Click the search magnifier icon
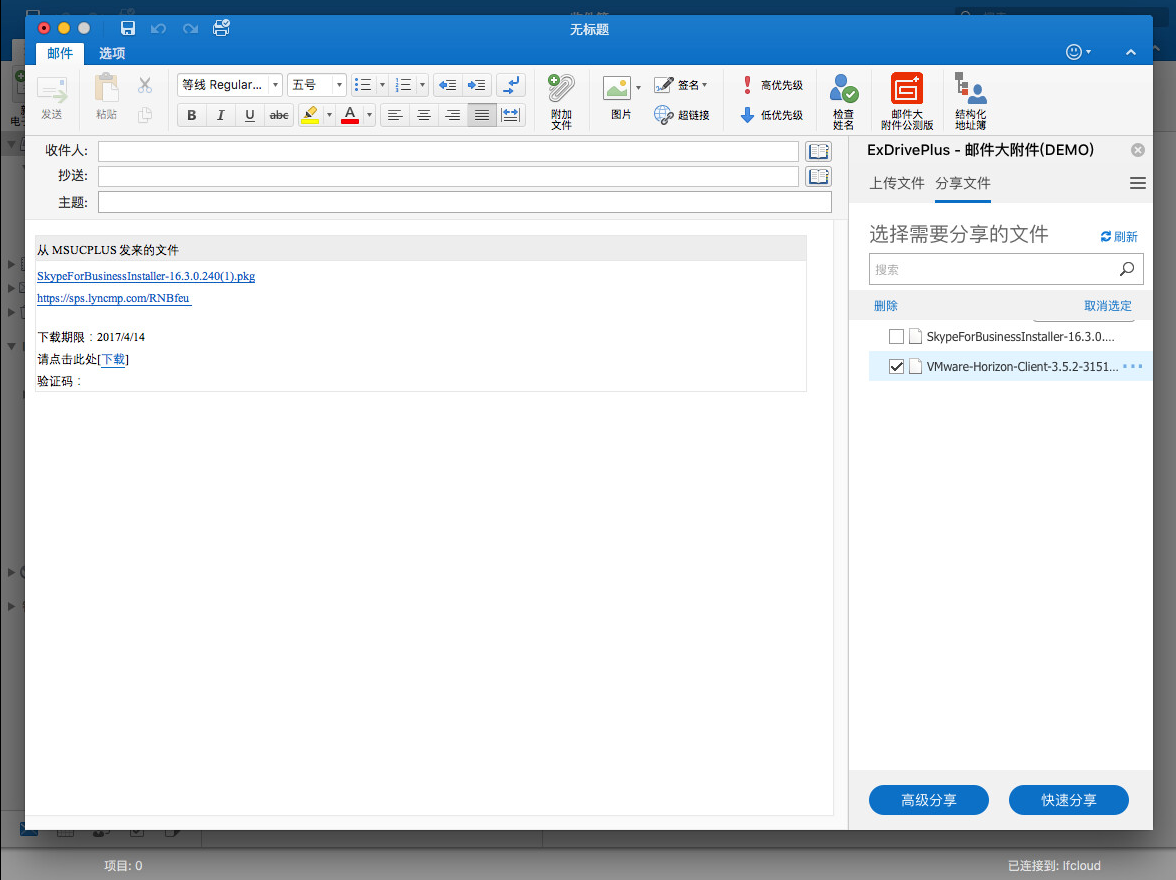 1126,269
